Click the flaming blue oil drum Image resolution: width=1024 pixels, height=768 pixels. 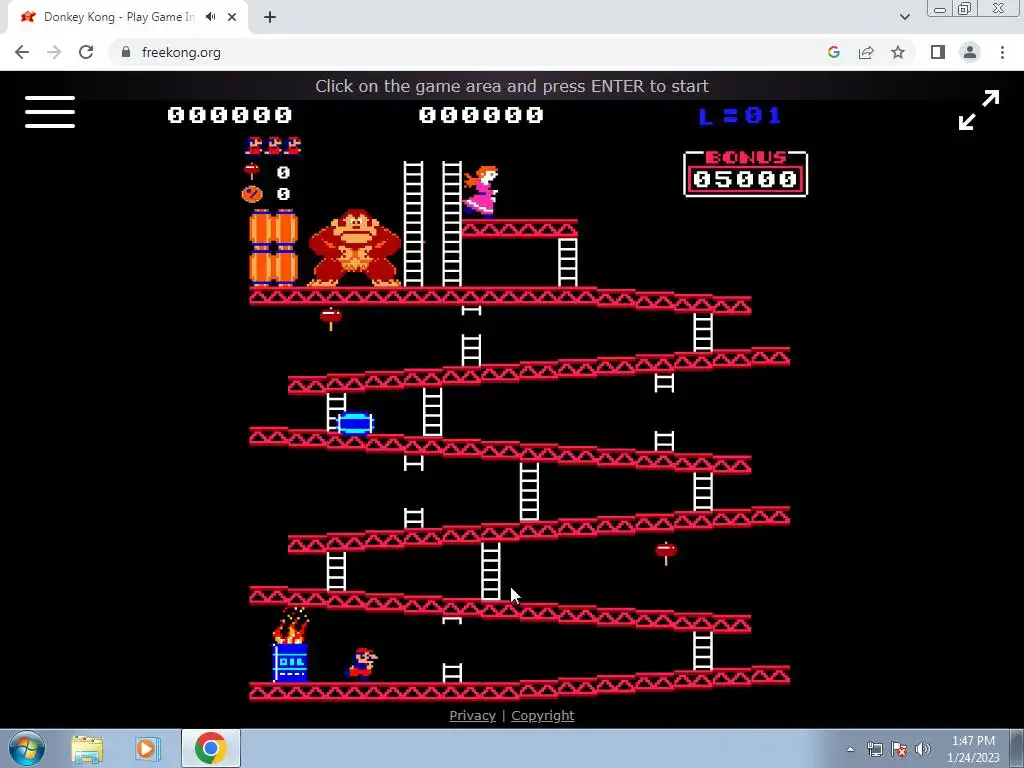[x=290, y=645]
